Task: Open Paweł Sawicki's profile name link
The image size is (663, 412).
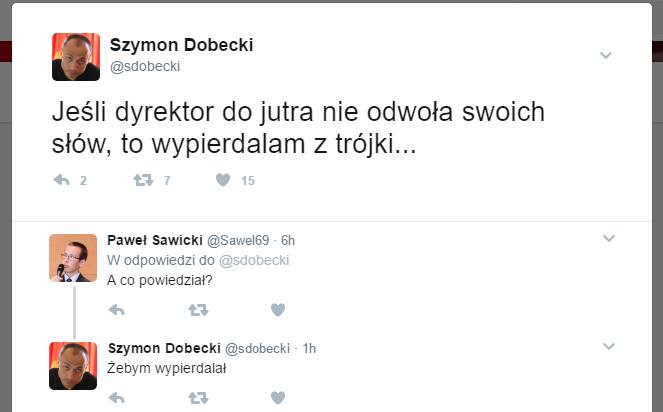Action: tap(153, 240)
